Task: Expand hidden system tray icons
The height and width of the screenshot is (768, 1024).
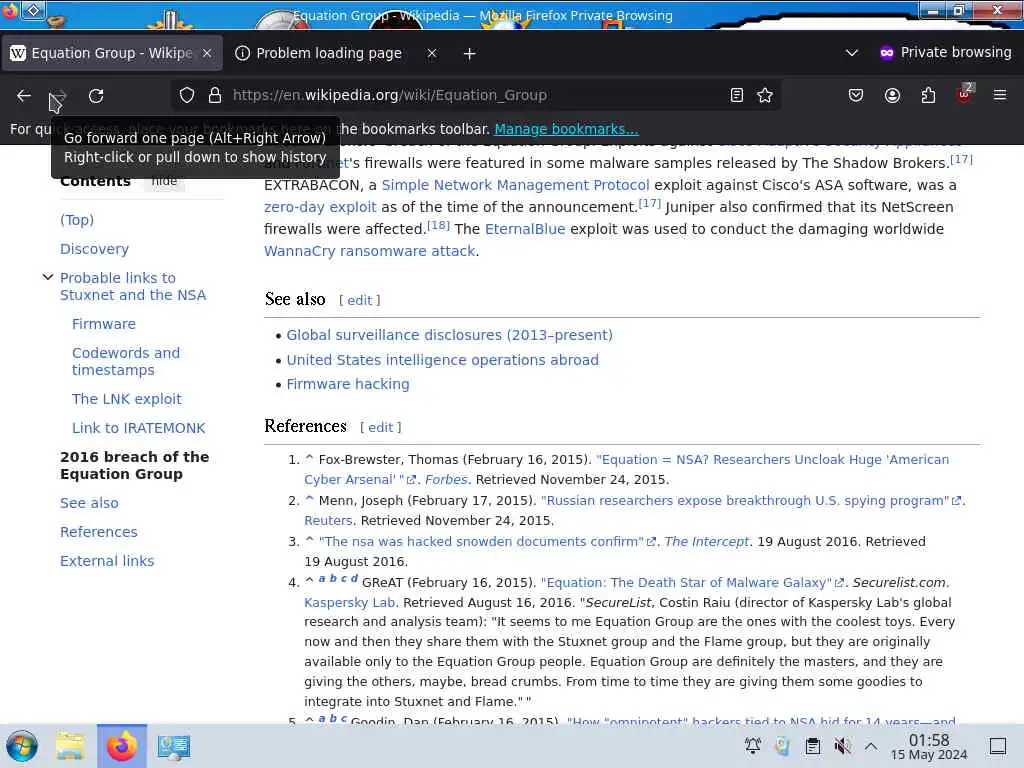Action: (871, 746)
